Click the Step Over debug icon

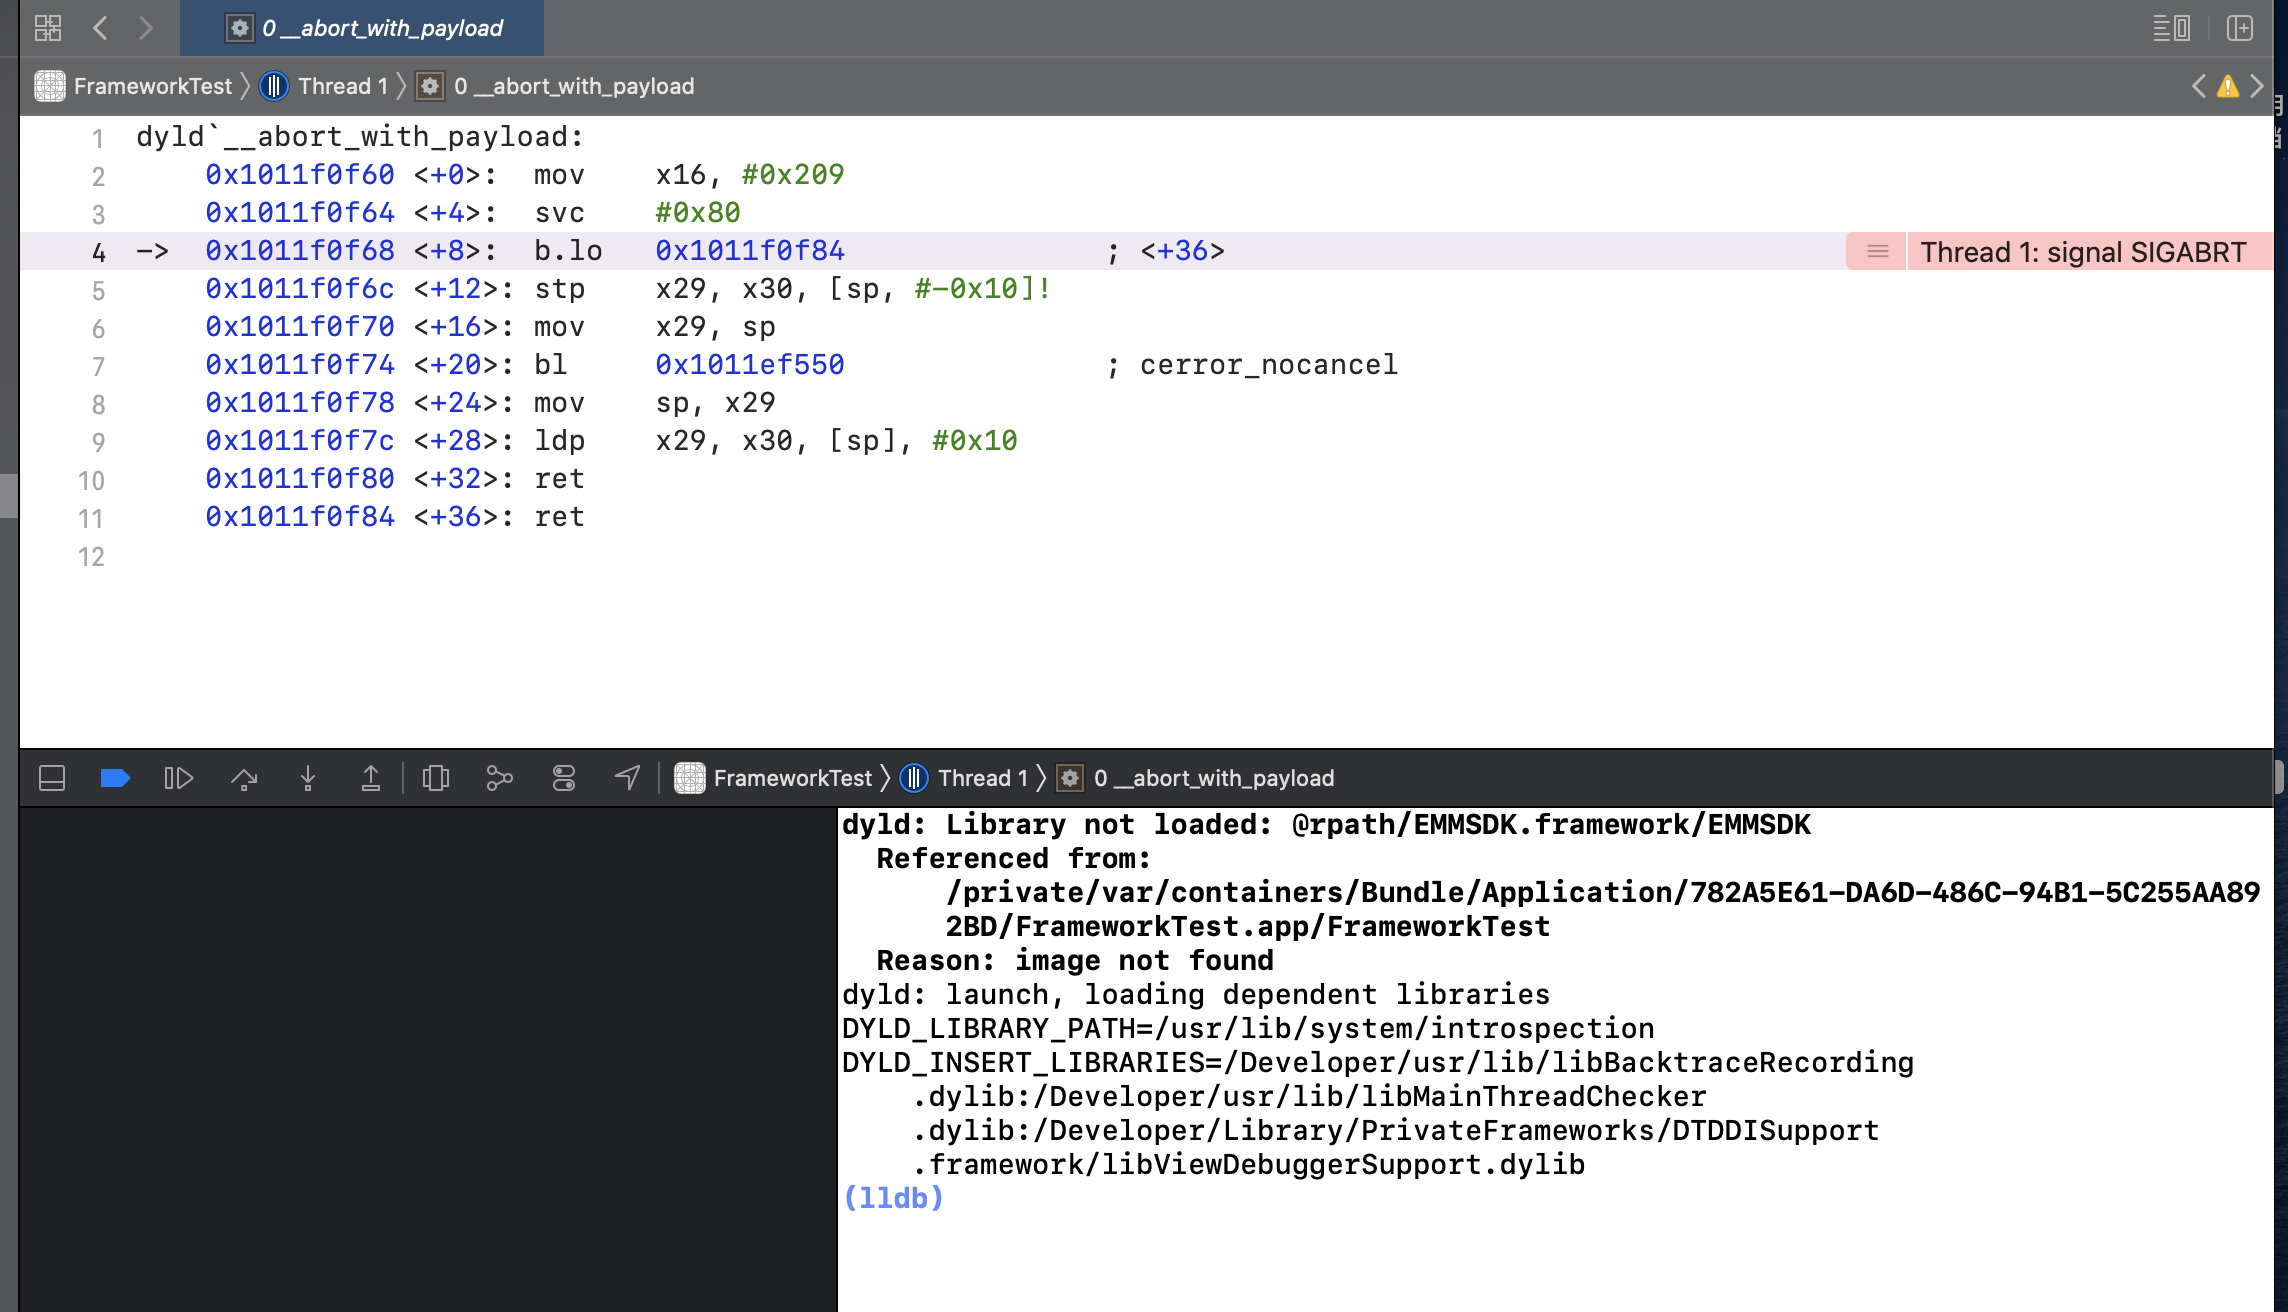click(244, 778)
